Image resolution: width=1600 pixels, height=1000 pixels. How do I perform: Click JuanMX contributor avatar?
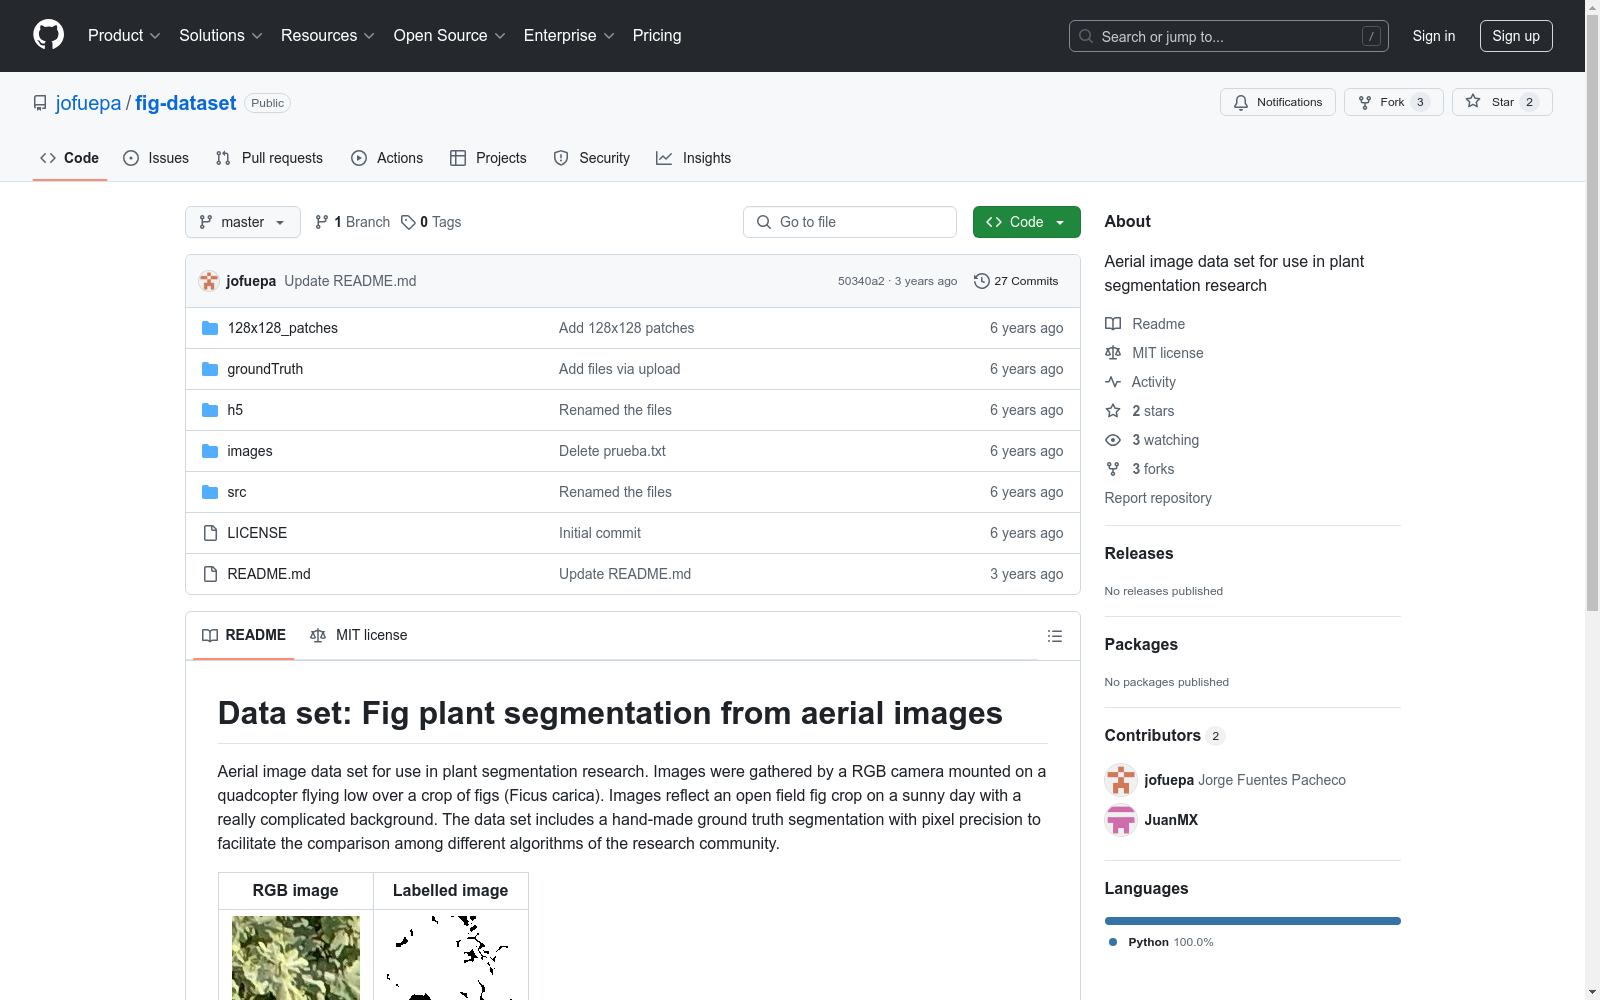[x=1121, y=820]
